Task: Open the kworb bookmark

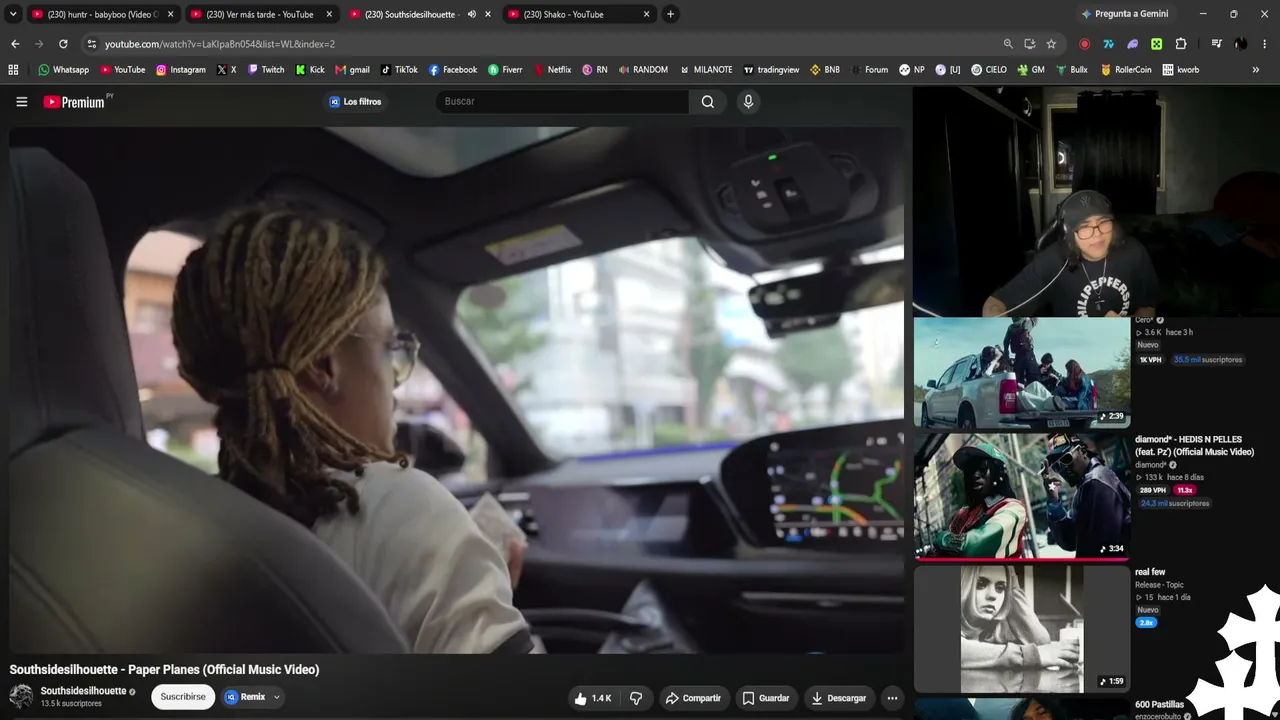Action: (1181, 70)
